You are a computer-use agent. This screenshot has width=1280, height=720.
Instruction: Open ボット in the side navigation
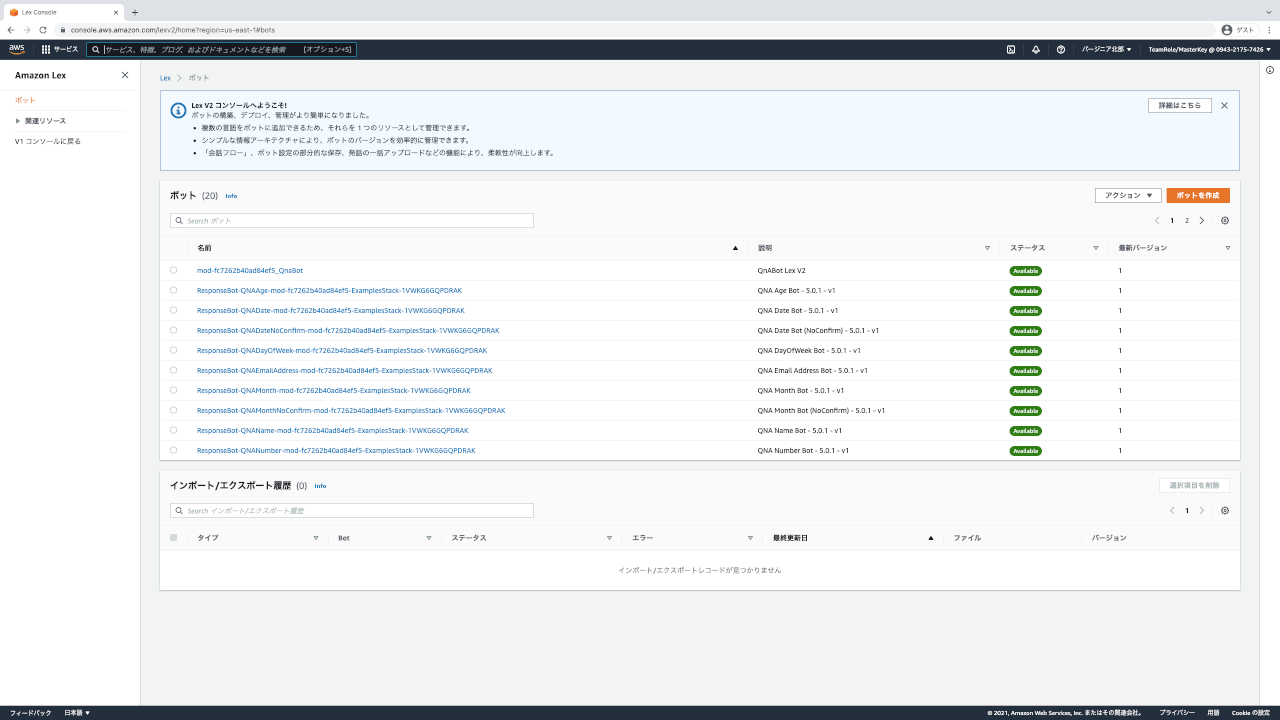(25, 100)
